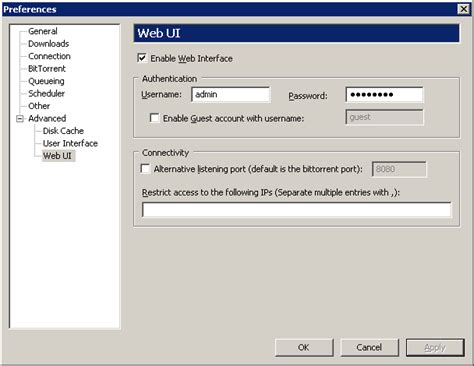
Task: Click the Authentication group label
Action: click(169, 79)
